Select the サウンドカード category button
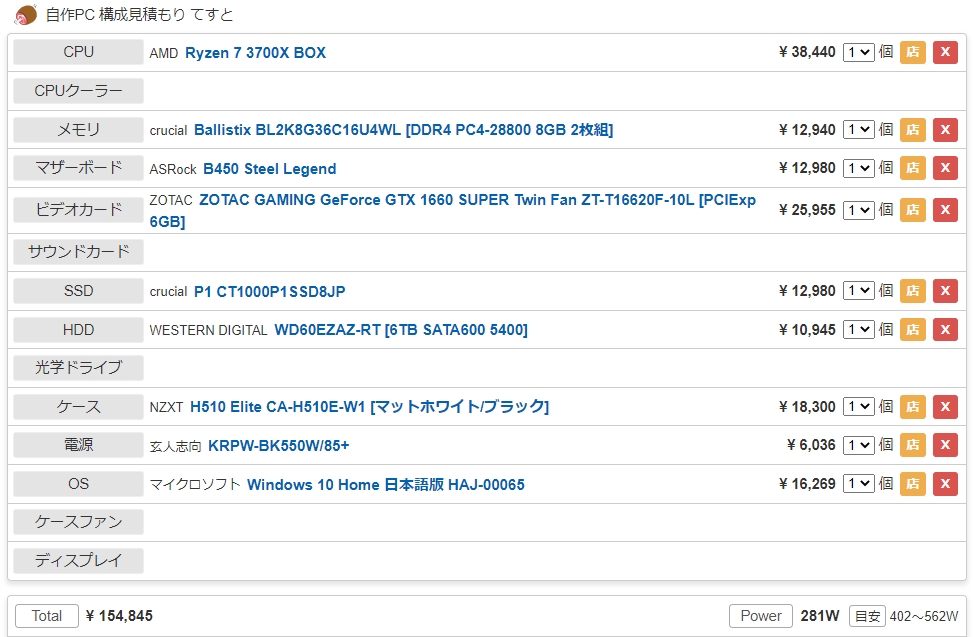Viewport: 973px width, 637px height. point(78,252)
